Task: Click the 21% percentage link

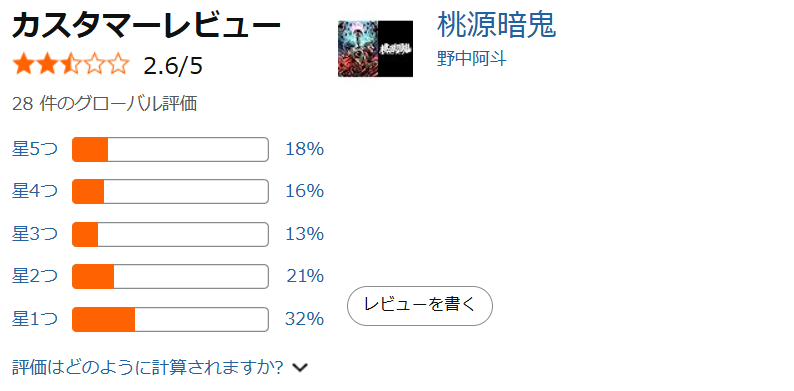Action: point(305,277)
